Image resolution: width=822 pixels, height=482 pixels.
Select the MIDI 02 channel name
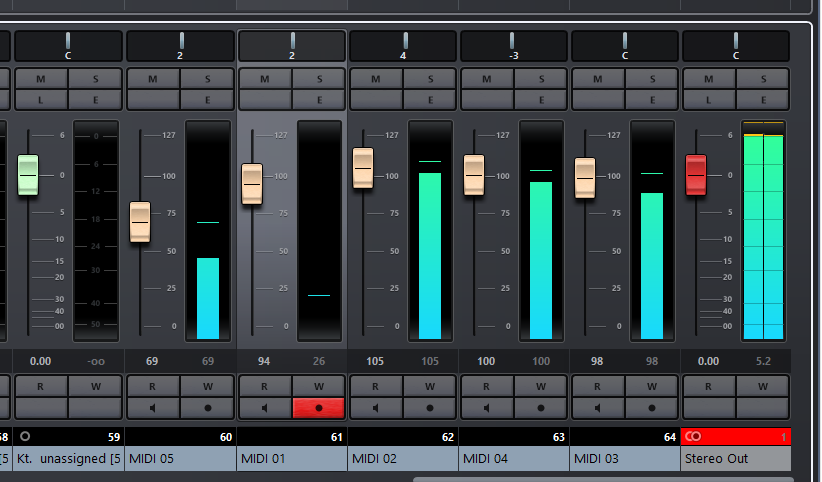click(x=402, y=459)
